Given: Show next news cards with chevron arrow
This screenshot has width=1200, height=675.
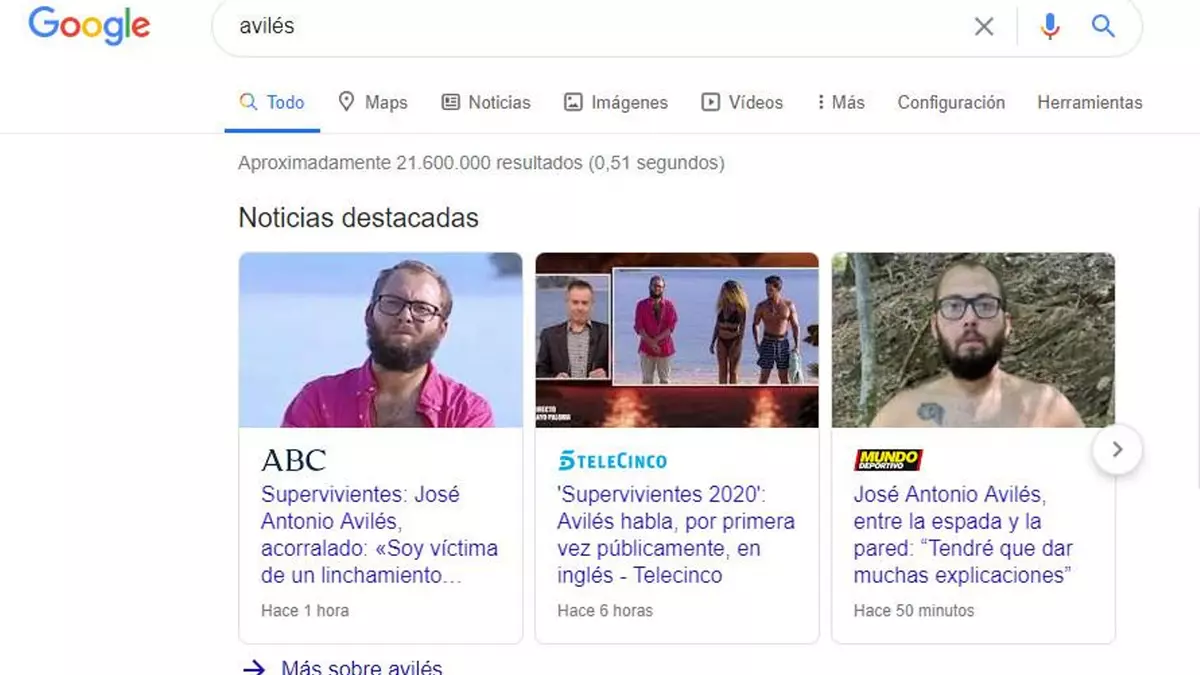Looking at the screenshot, I should coord(1117,450).
